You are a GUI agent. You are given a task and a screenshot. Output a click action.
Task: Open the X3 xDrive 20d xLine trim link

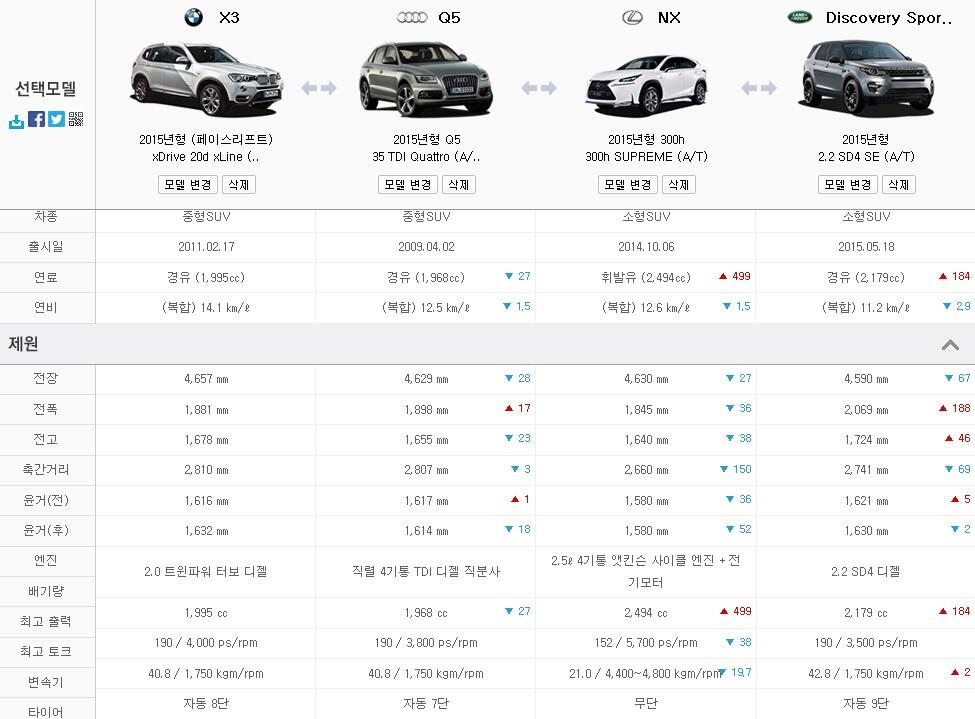(x=205, y=157)
